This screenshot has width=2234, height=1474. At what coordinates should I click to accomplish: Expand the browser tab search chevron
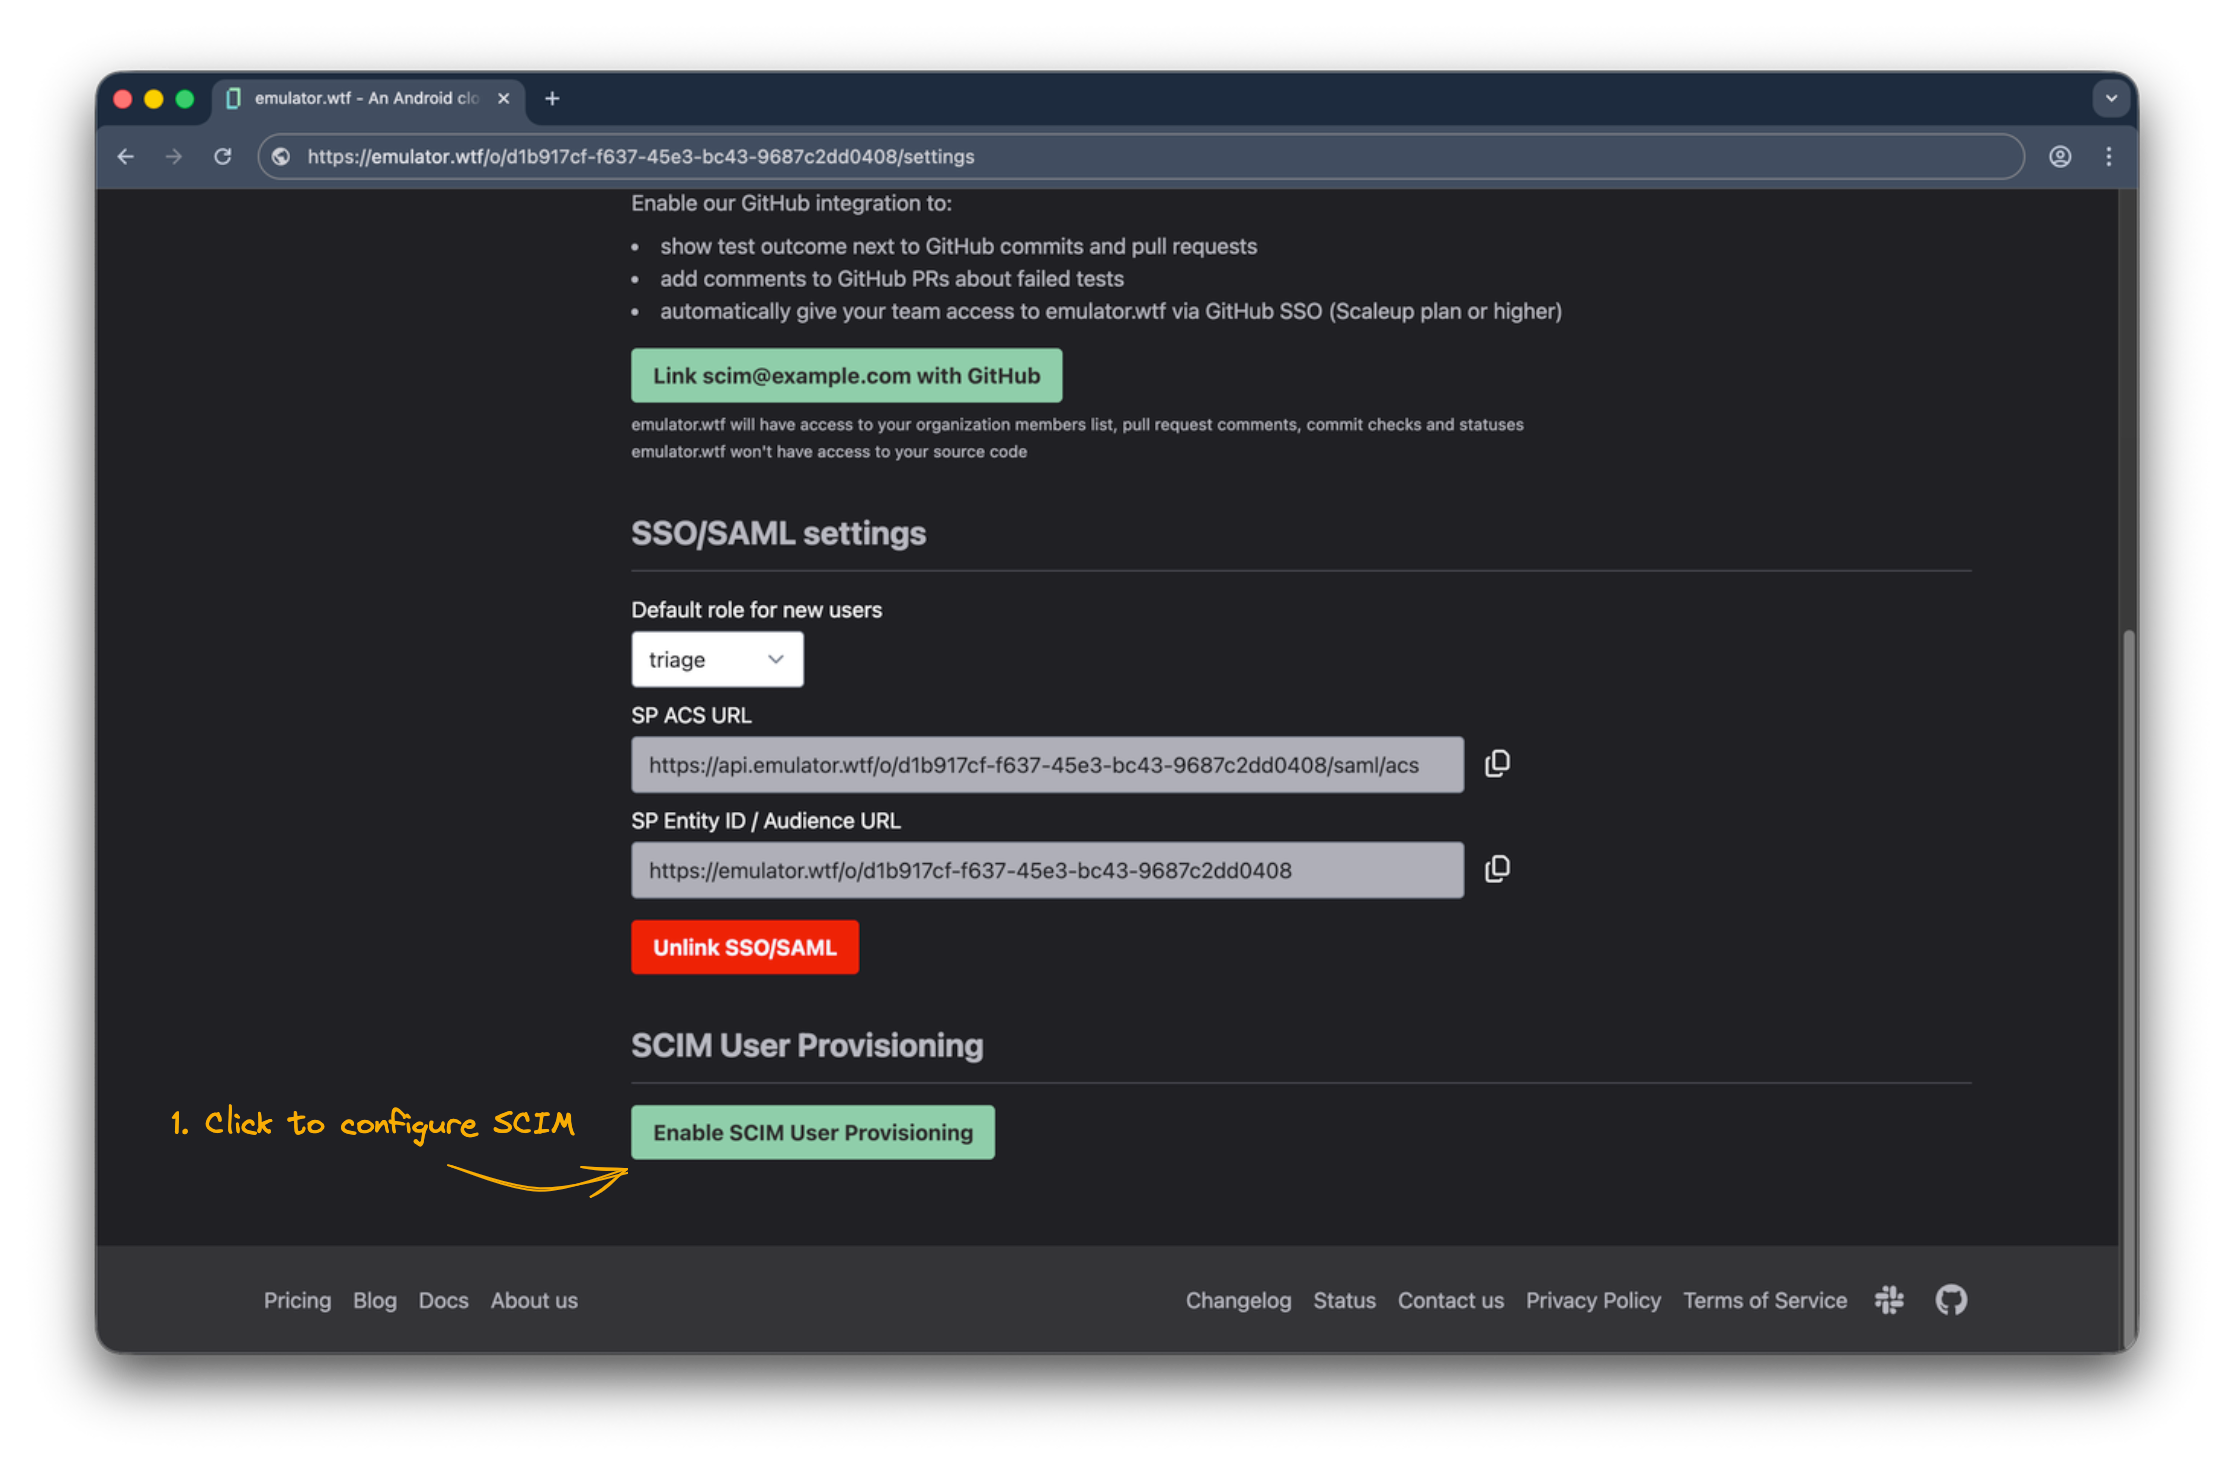coord(2111,98)
